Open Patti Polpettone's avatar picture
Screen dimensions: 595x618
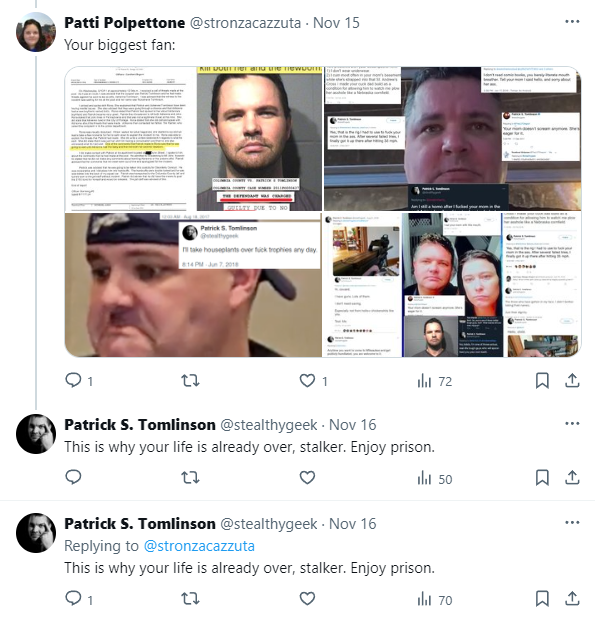point(36,32)
